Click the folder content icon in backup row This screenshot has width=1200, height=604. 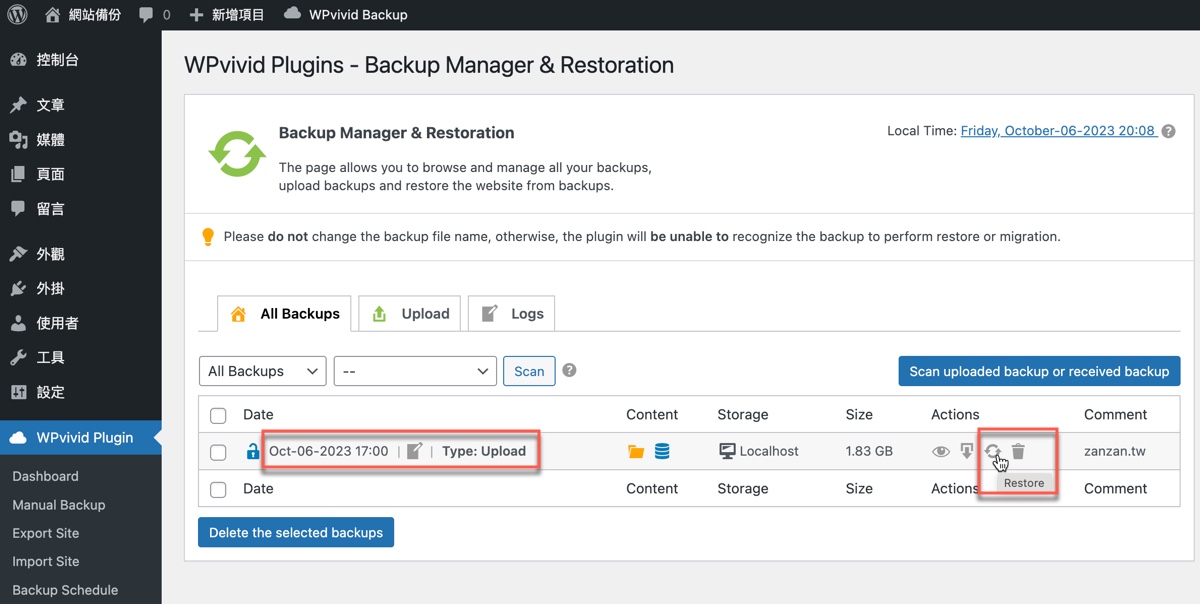(636, 452)
